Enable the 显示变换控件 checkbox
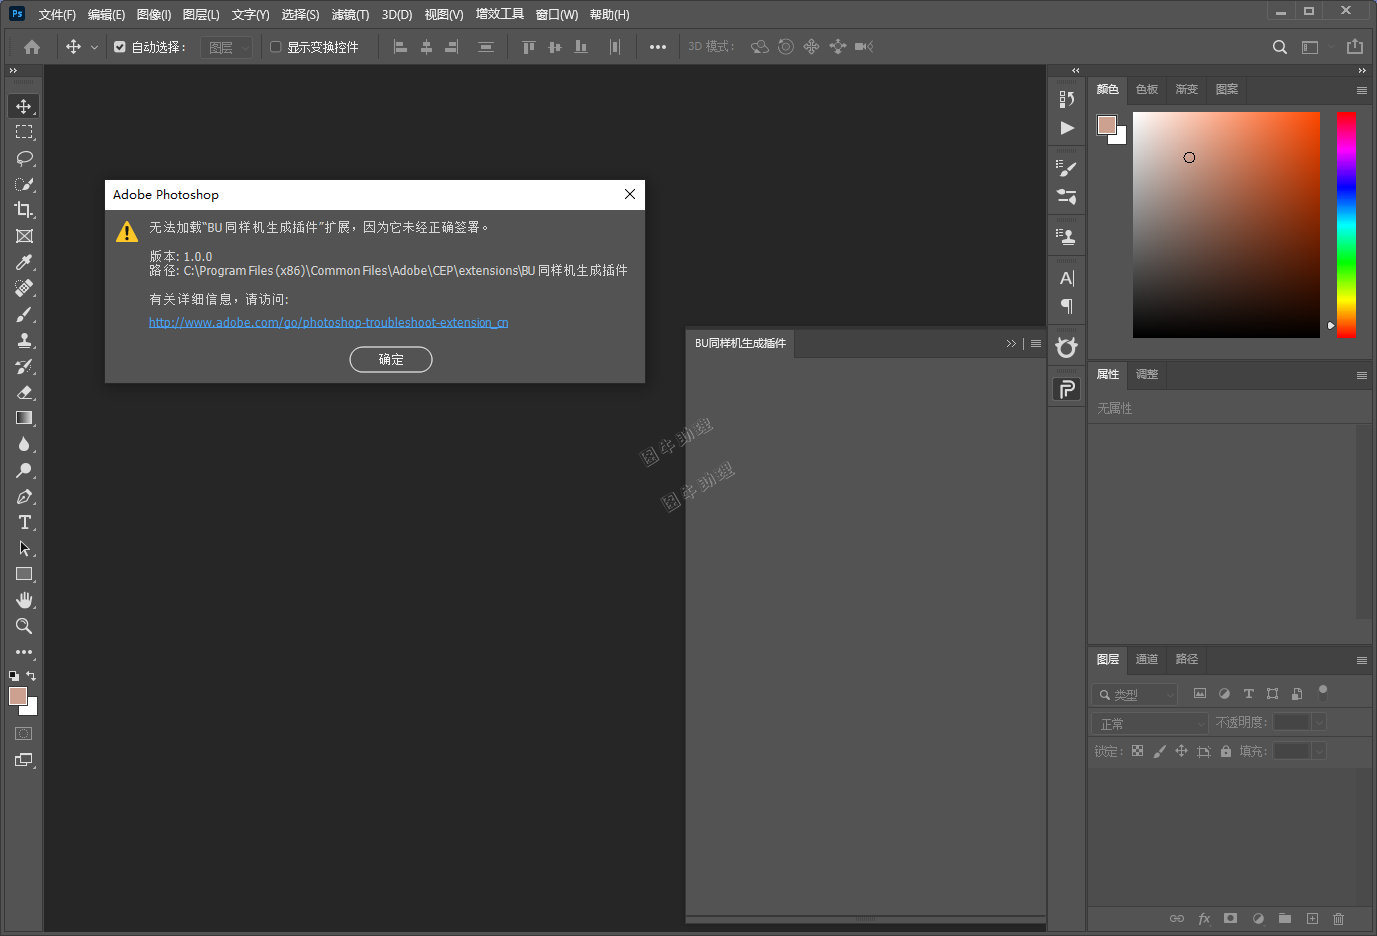 (x=276, y=47)
